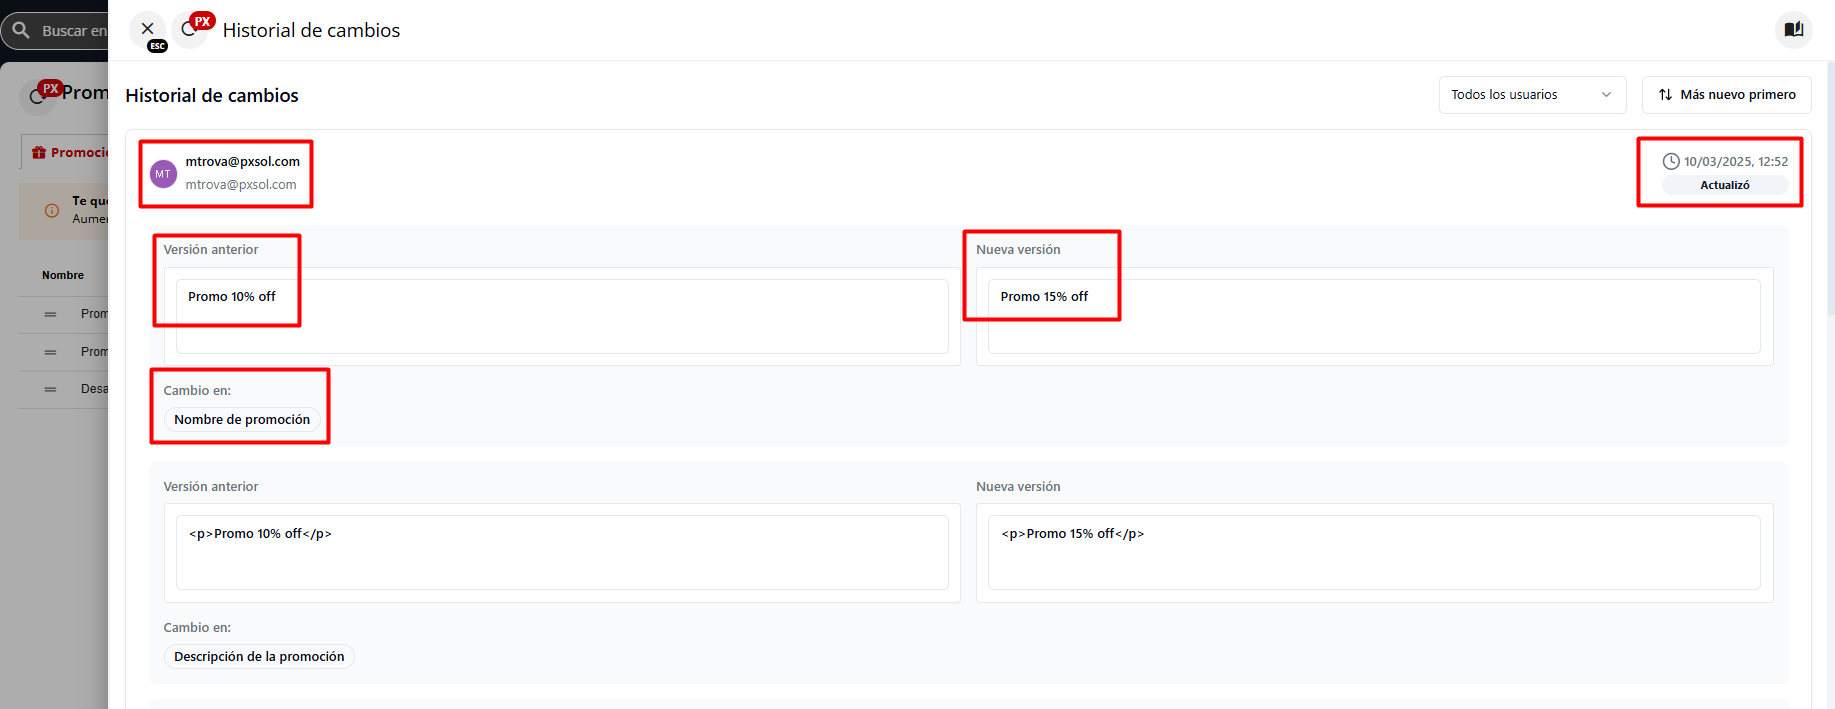The height and width of the screenshot is (709, 1835).
Task: Open the Todos los usuarios dropdown
Action: tap(1531, 95)
